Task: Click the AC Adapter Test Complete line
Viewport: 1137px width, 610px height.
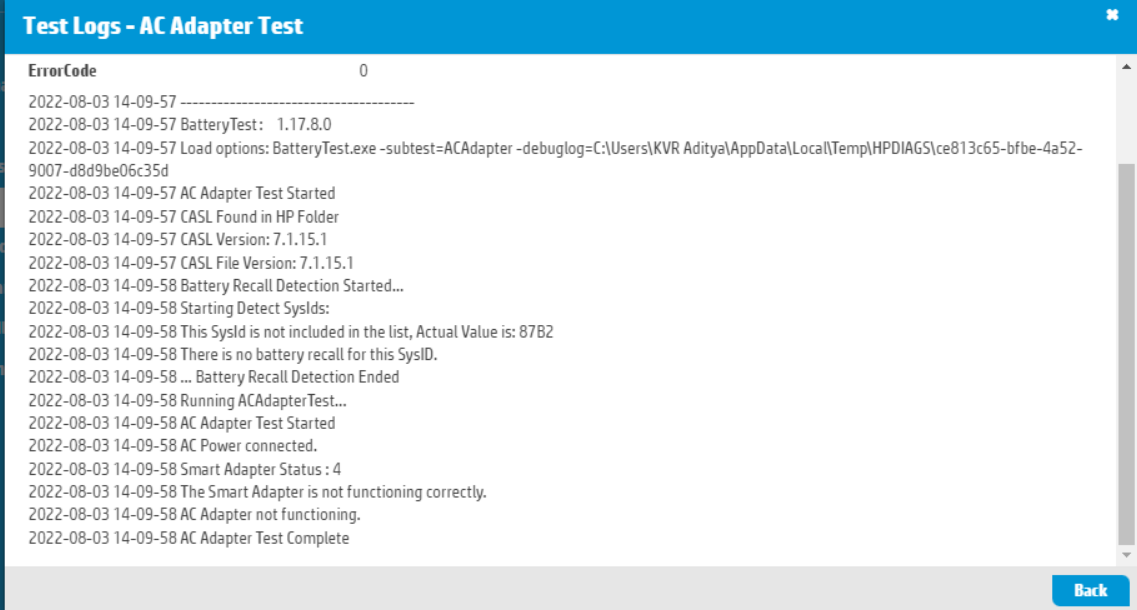Action: tap(189, 538)
